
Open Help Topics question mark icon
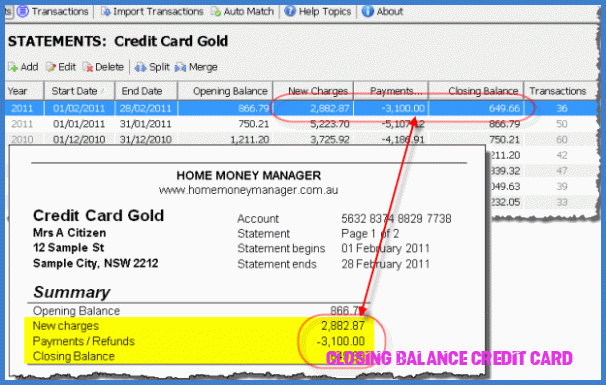pyautogui.click(x=290, y=11)
